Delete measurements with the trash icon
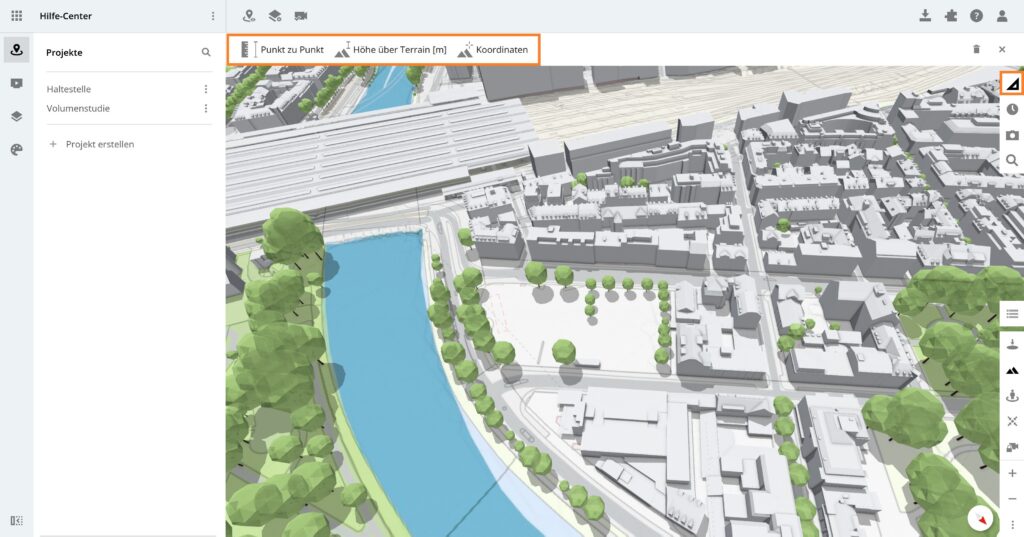The width and height of the screenshot is (1024, 537). pos(976,49)
